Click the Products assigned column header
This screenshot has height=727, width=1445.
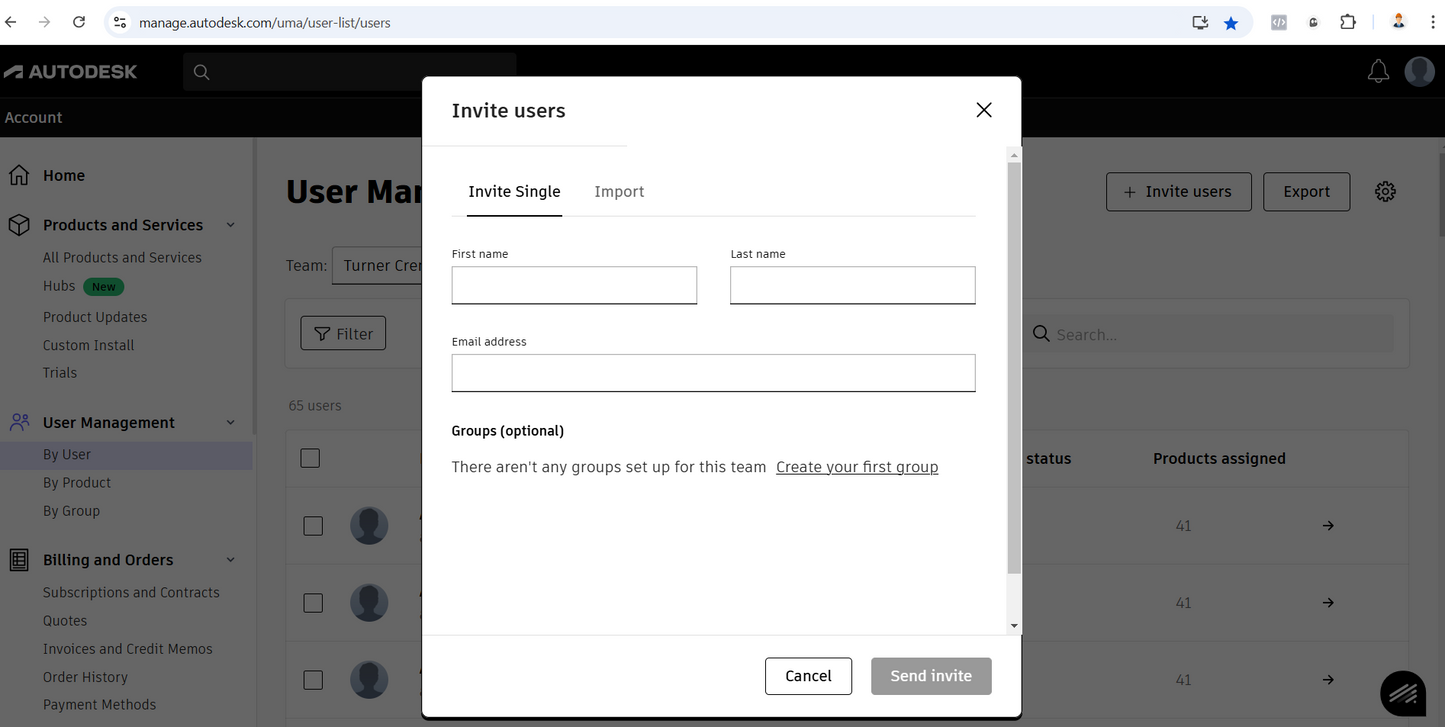tap(1219, 459)
